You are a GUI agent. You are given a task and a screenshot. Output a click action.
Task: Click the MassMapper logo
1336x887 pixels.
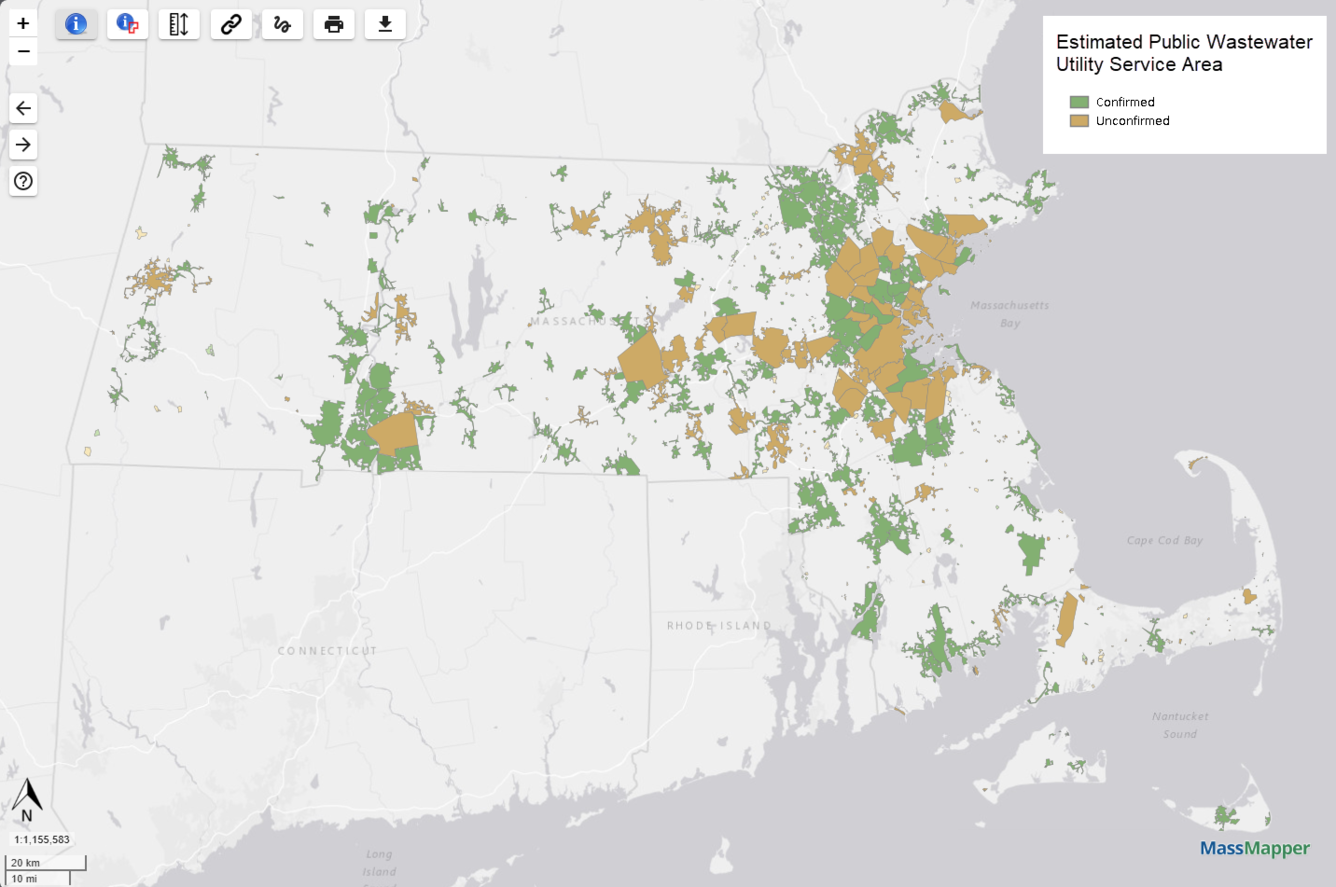click(1254, 848)
